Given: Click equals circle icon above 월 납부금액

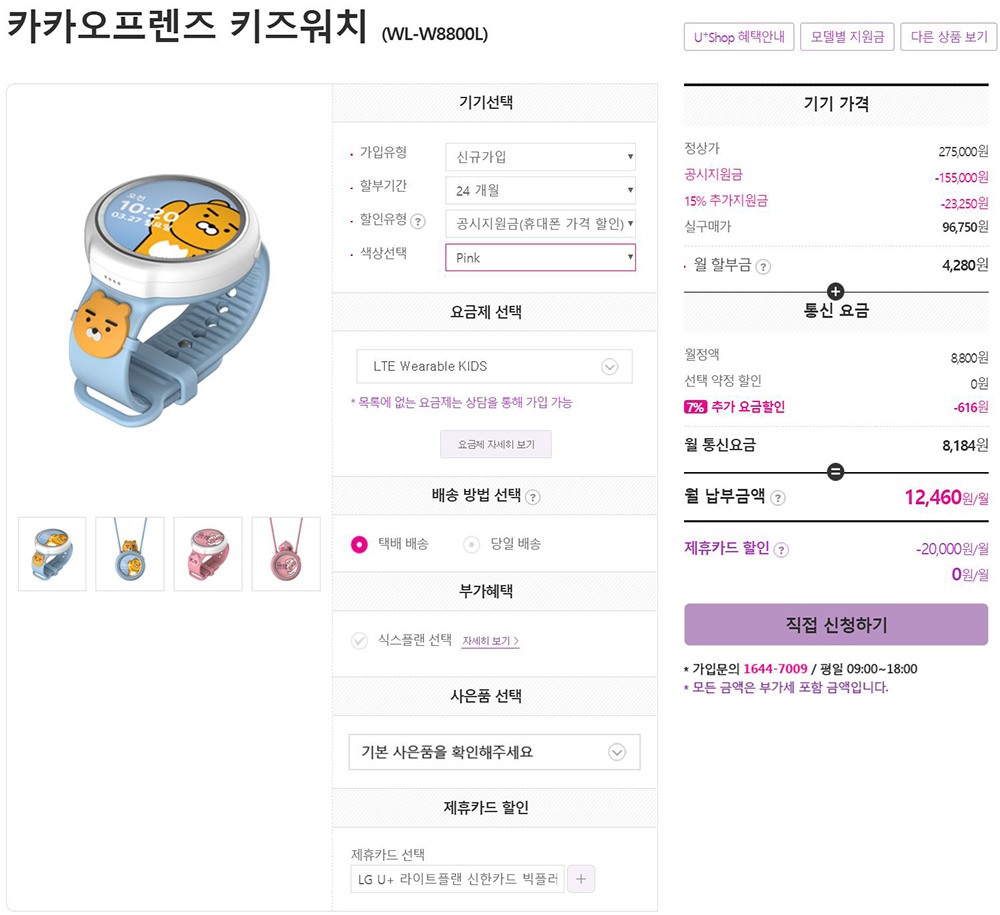Looking at the screenshot, I should click(x=835, y=472).
